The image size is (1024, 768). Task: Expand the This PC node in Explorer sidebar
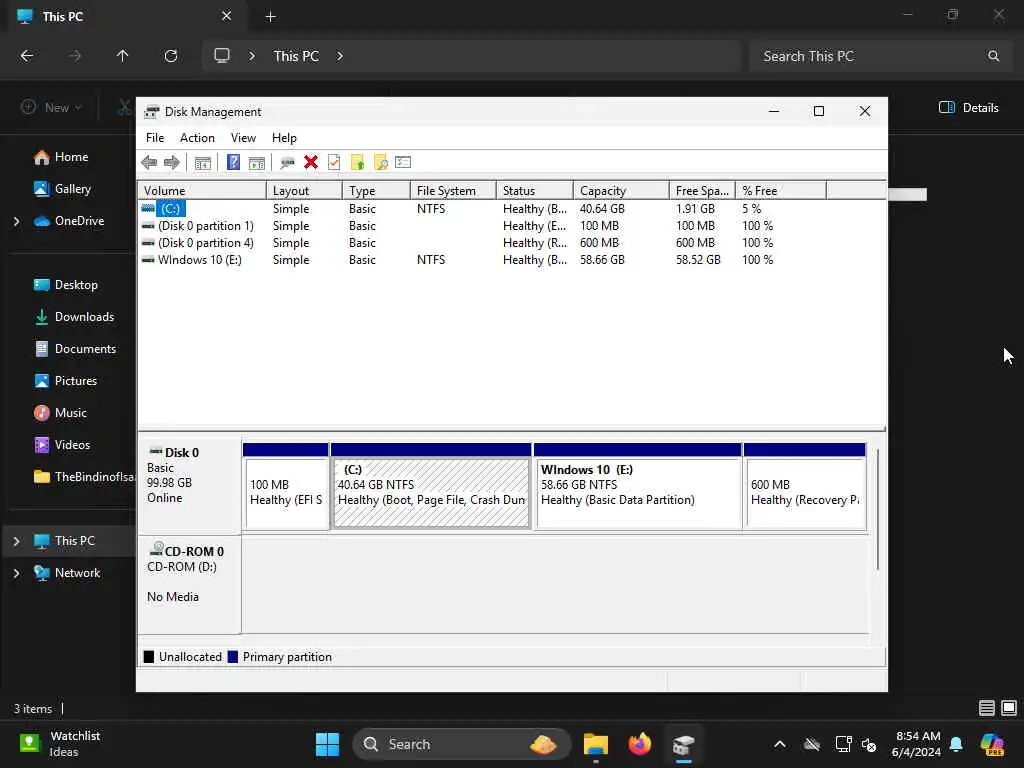coord(16,541)
